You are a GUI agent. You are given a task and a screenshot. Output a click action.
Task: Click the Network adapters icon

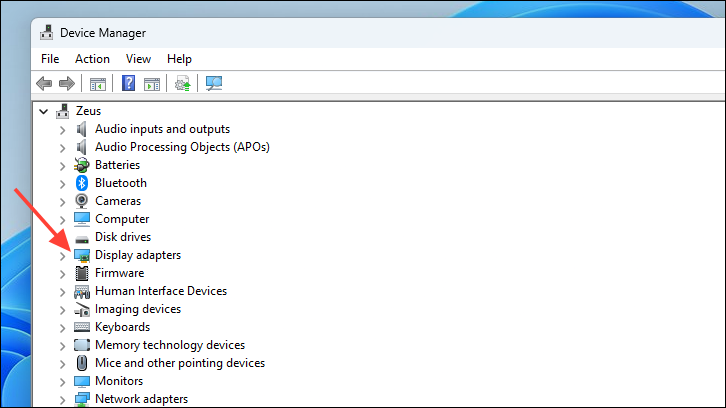click(x=82, y=399)
